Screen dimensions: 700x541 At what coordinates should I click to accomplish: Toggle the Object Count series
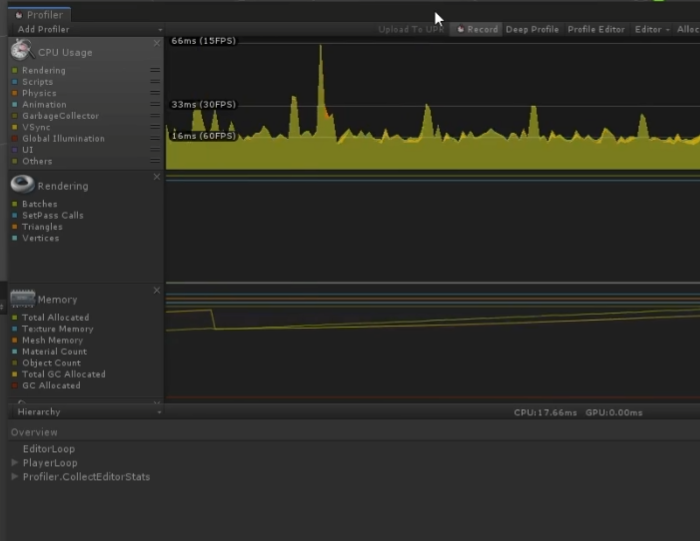[x=15, y=363]
